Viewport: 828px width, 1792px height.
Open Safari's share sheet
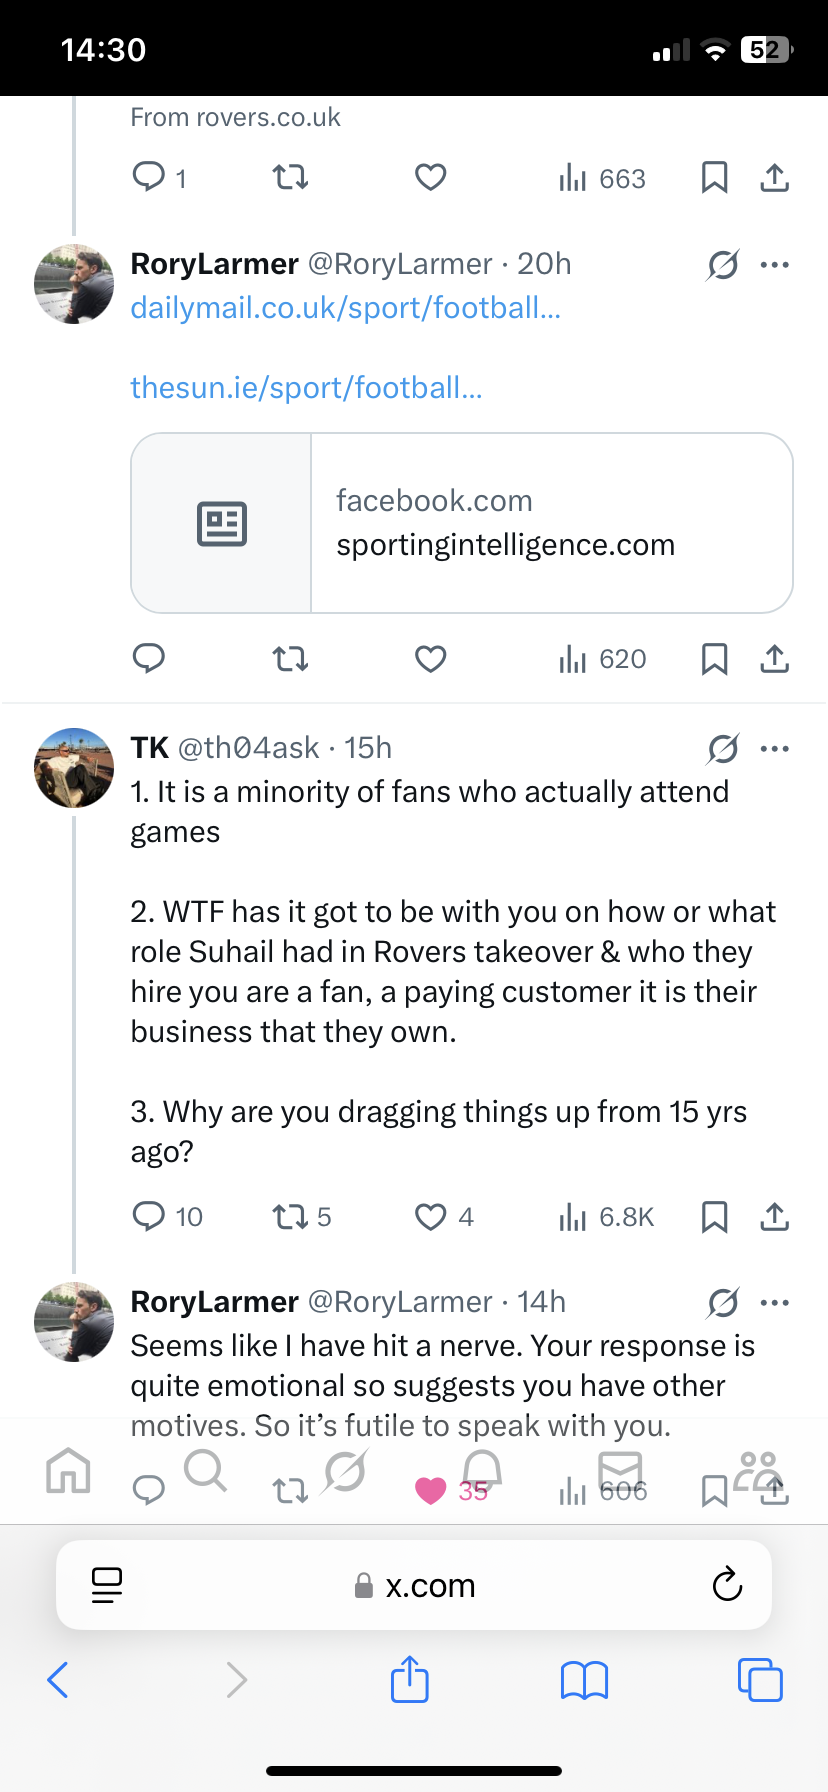pyautogui.click(x=410, y=1679)
